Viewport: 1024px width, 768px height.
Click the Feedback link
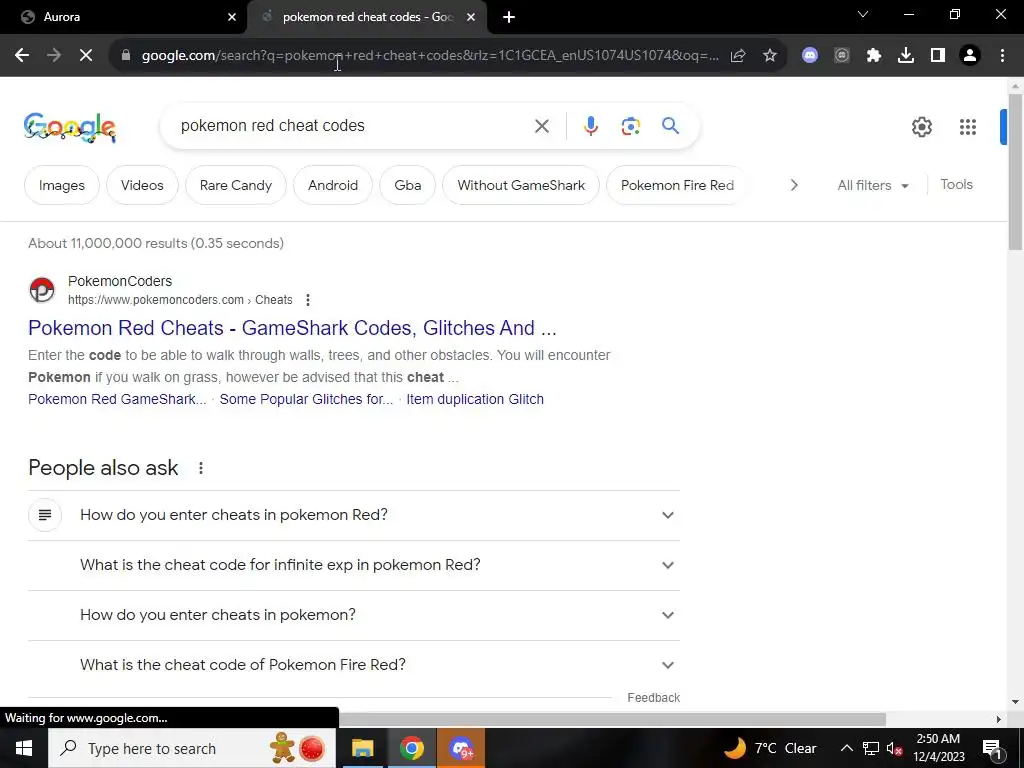[653, 698]
